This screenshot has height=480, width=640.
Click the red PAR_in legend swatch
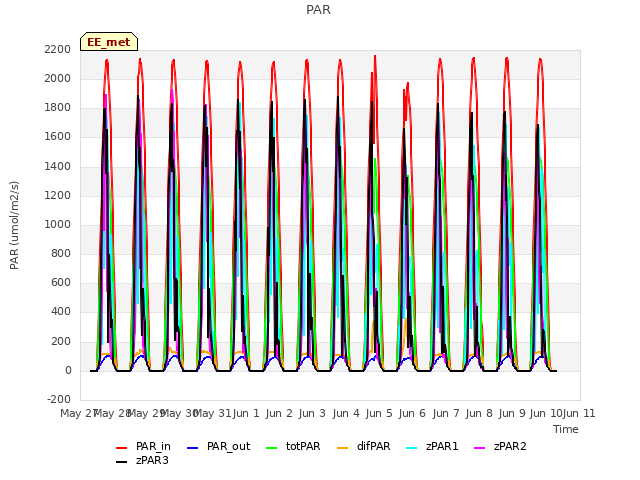tap(122, 448)
